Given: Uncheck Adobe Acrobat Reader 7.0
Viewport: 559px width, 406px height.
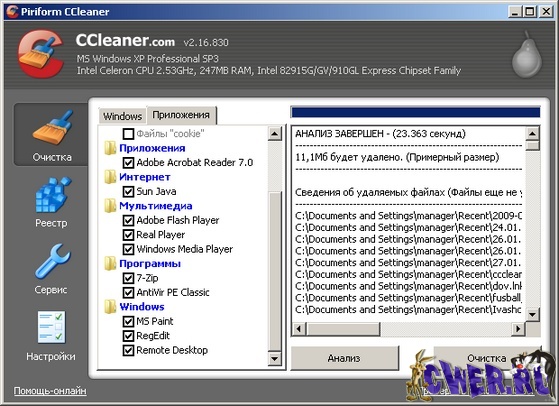Looking at the screenshot, I should (128, 163).
